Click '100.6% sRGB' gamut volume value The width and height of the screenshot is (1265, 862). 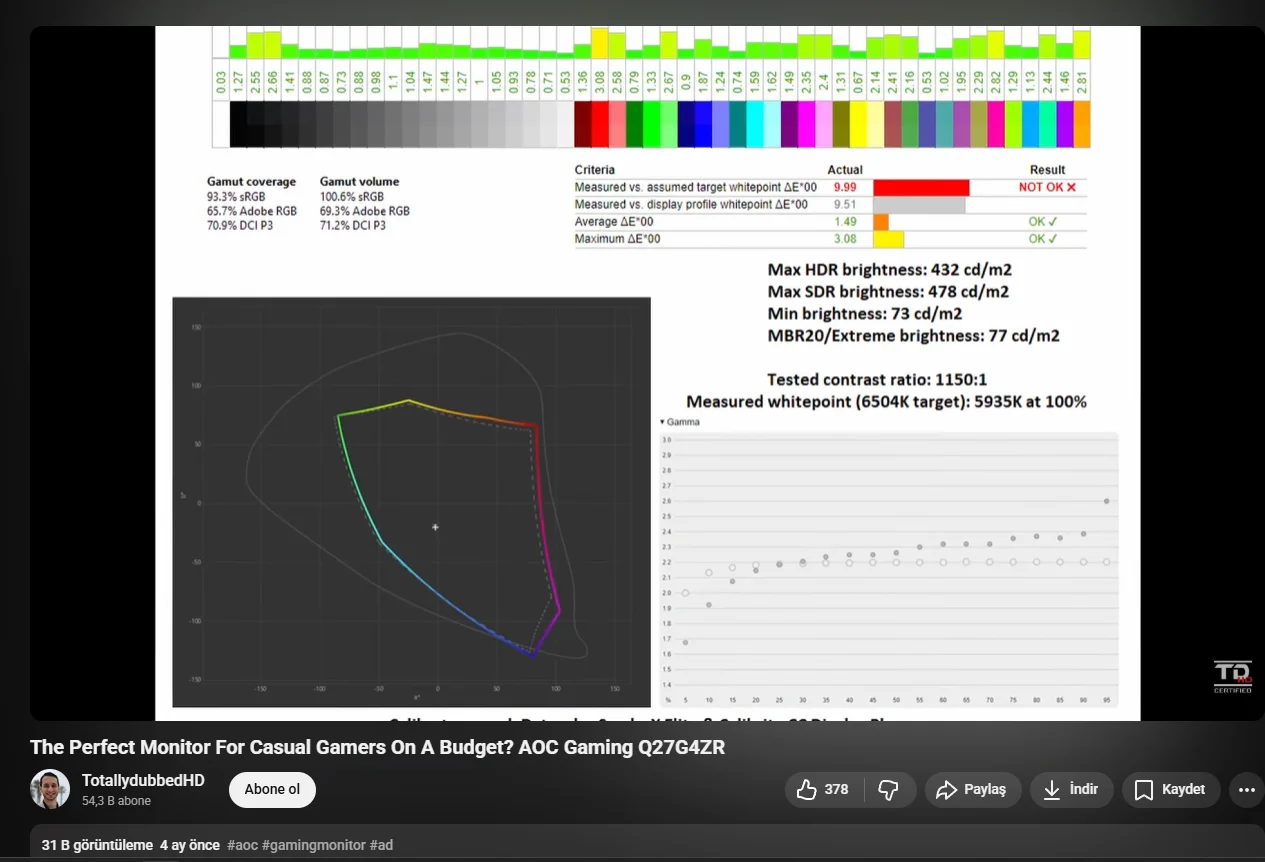[352, 197]
